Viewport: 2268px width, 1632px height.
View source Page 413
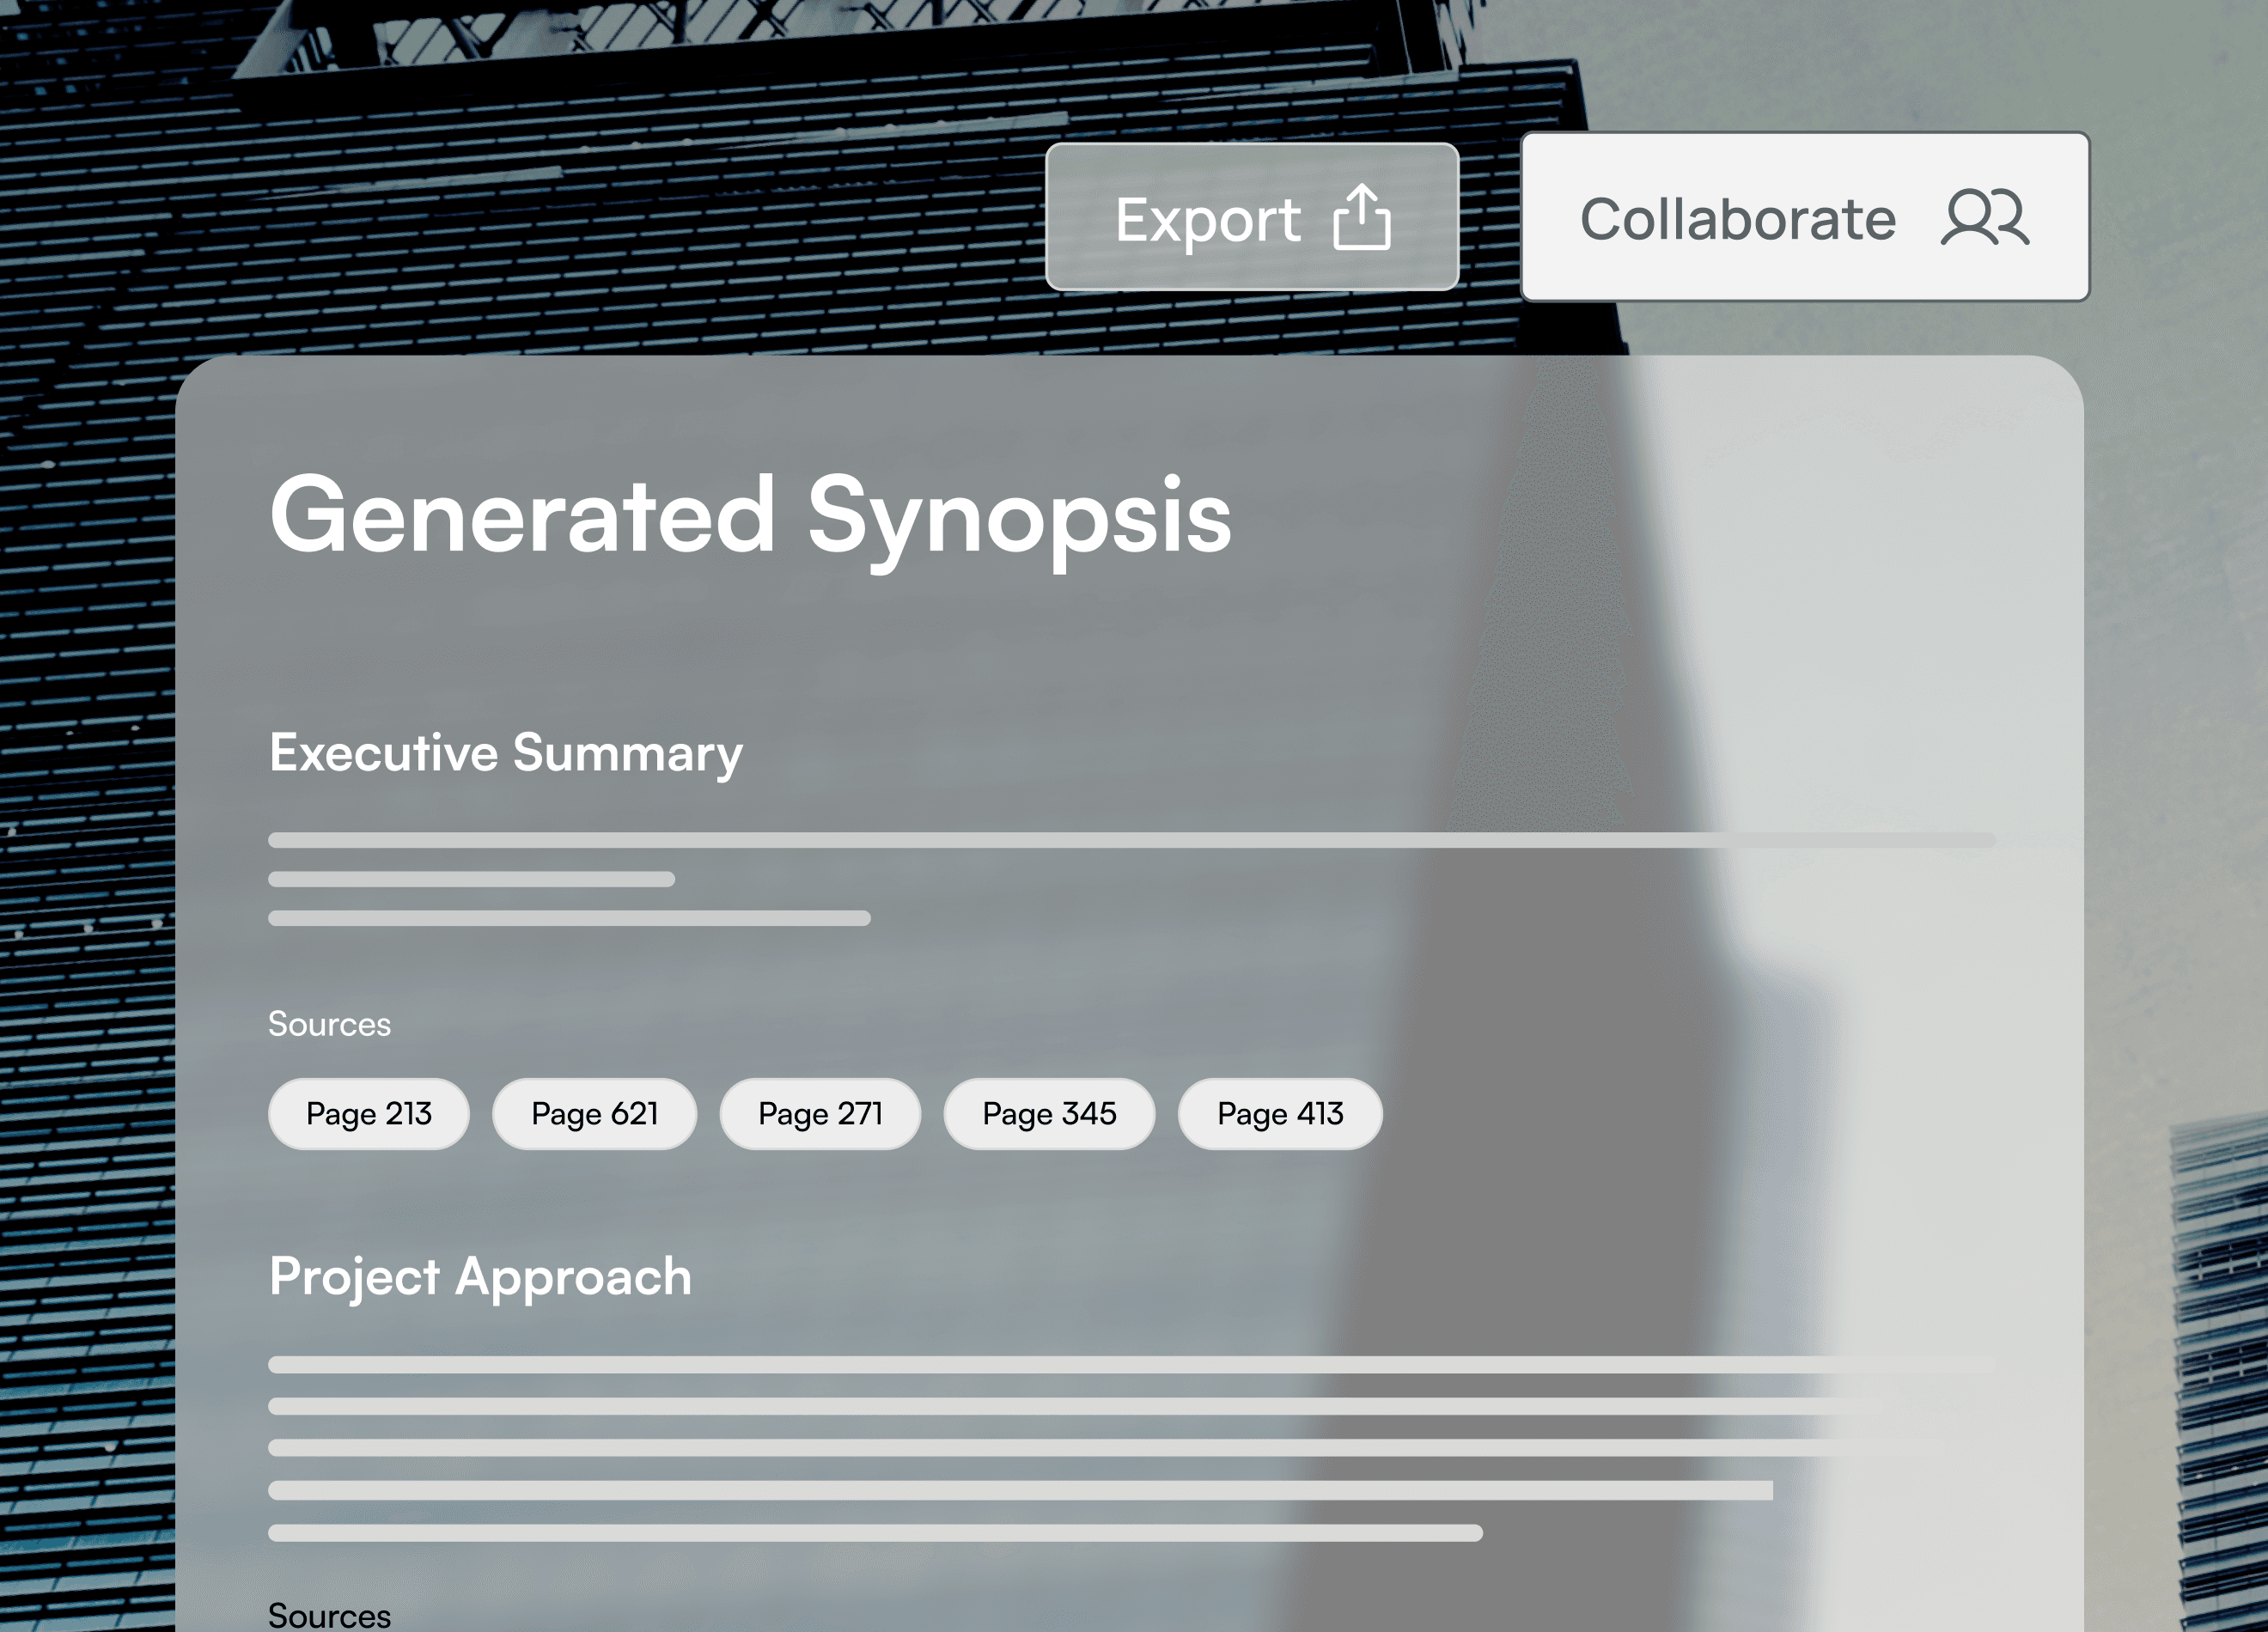(1280, 1114)
